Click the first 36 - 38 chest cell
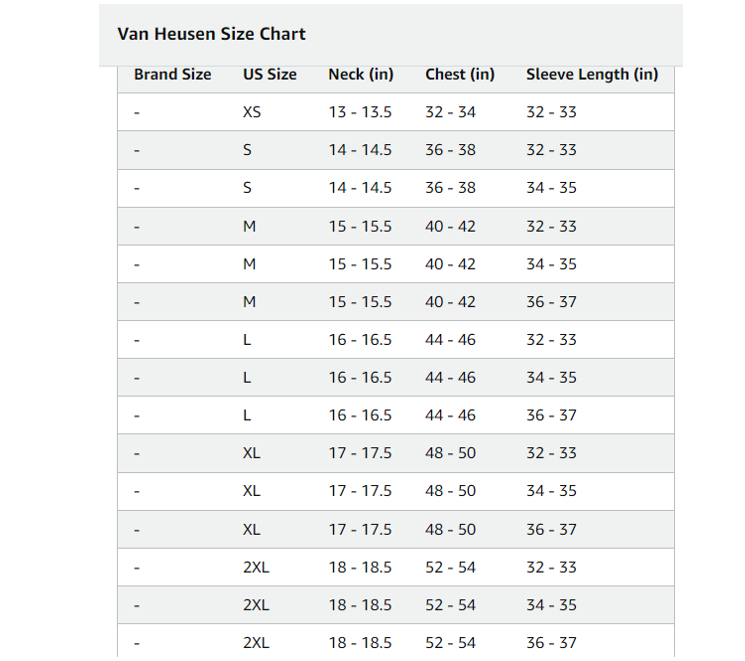Viewport: 745px width, 661px height. (450, 150)
